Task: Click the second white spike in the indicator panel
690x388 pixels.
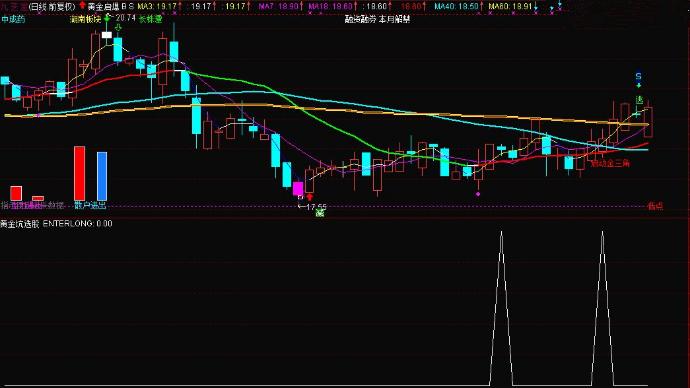Action: (602, 308)
